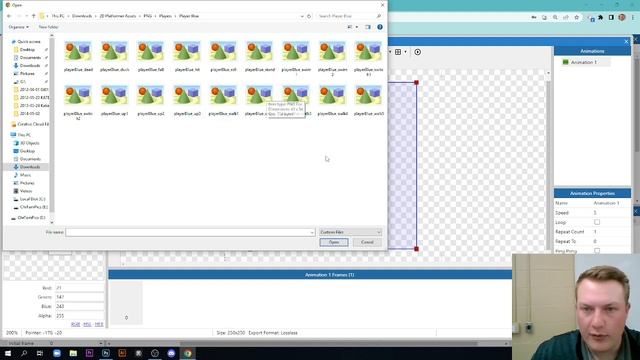The image size is (640, 360).
Task: Switch color mode to HSL
Action: click(x=87, y=324)
